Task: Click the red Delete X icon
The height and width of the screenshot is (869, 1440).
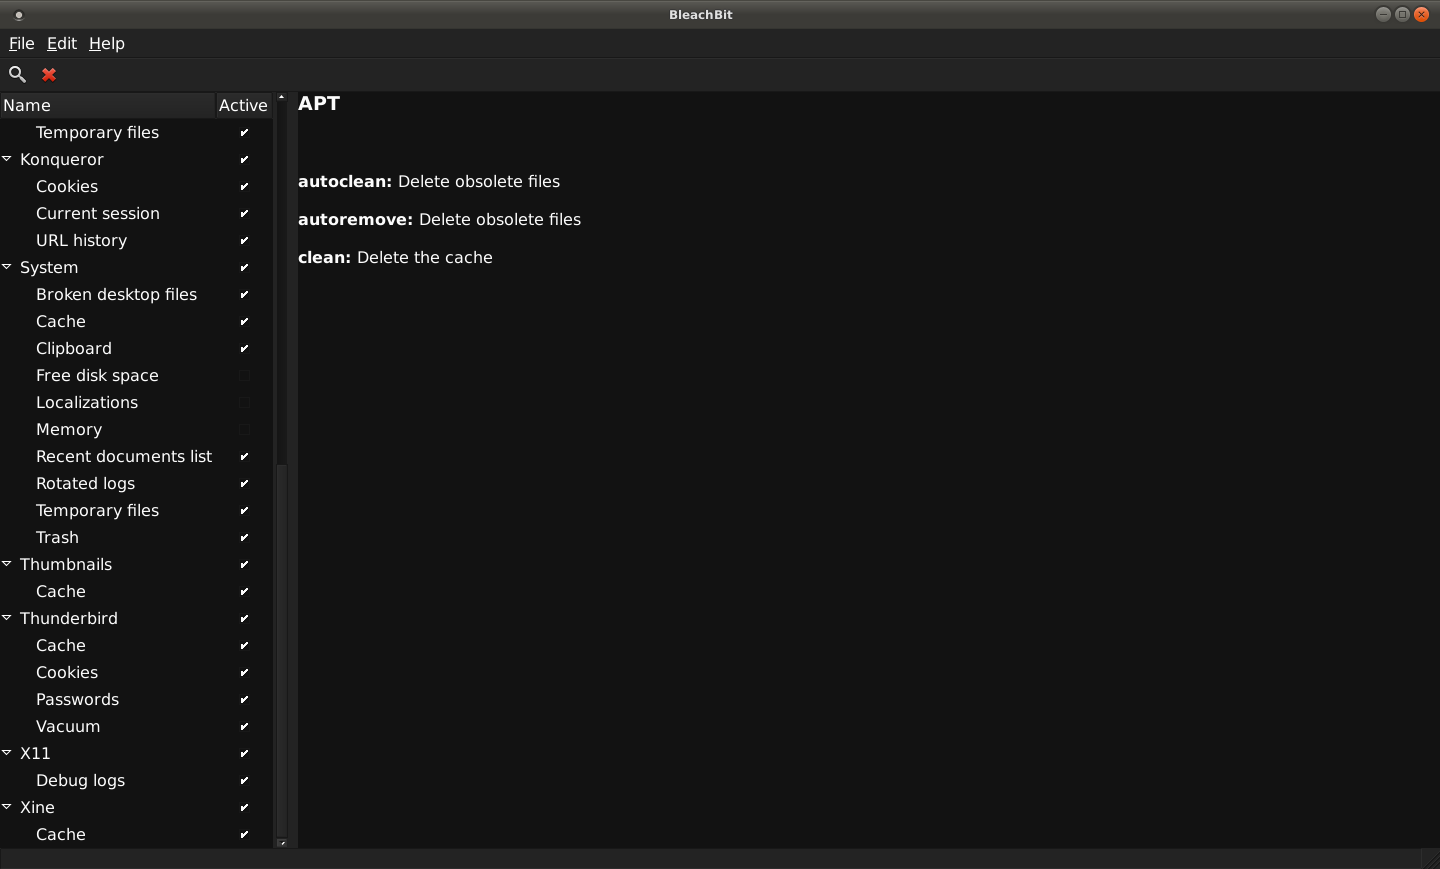Action: point(49,74)
